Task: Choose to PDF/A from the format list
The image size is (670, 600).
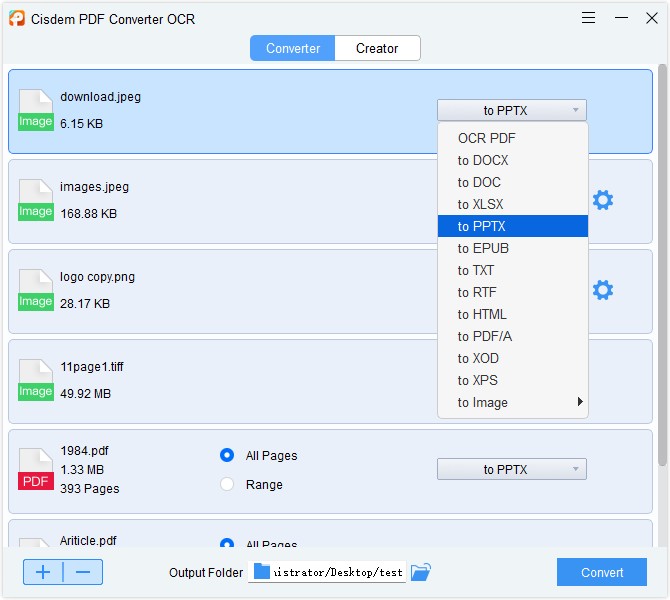Action: point(513,336)
